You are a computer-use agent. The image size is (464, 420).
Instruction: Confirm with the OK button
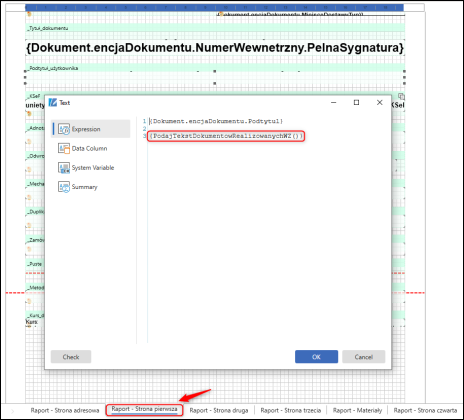click(316, 357)
